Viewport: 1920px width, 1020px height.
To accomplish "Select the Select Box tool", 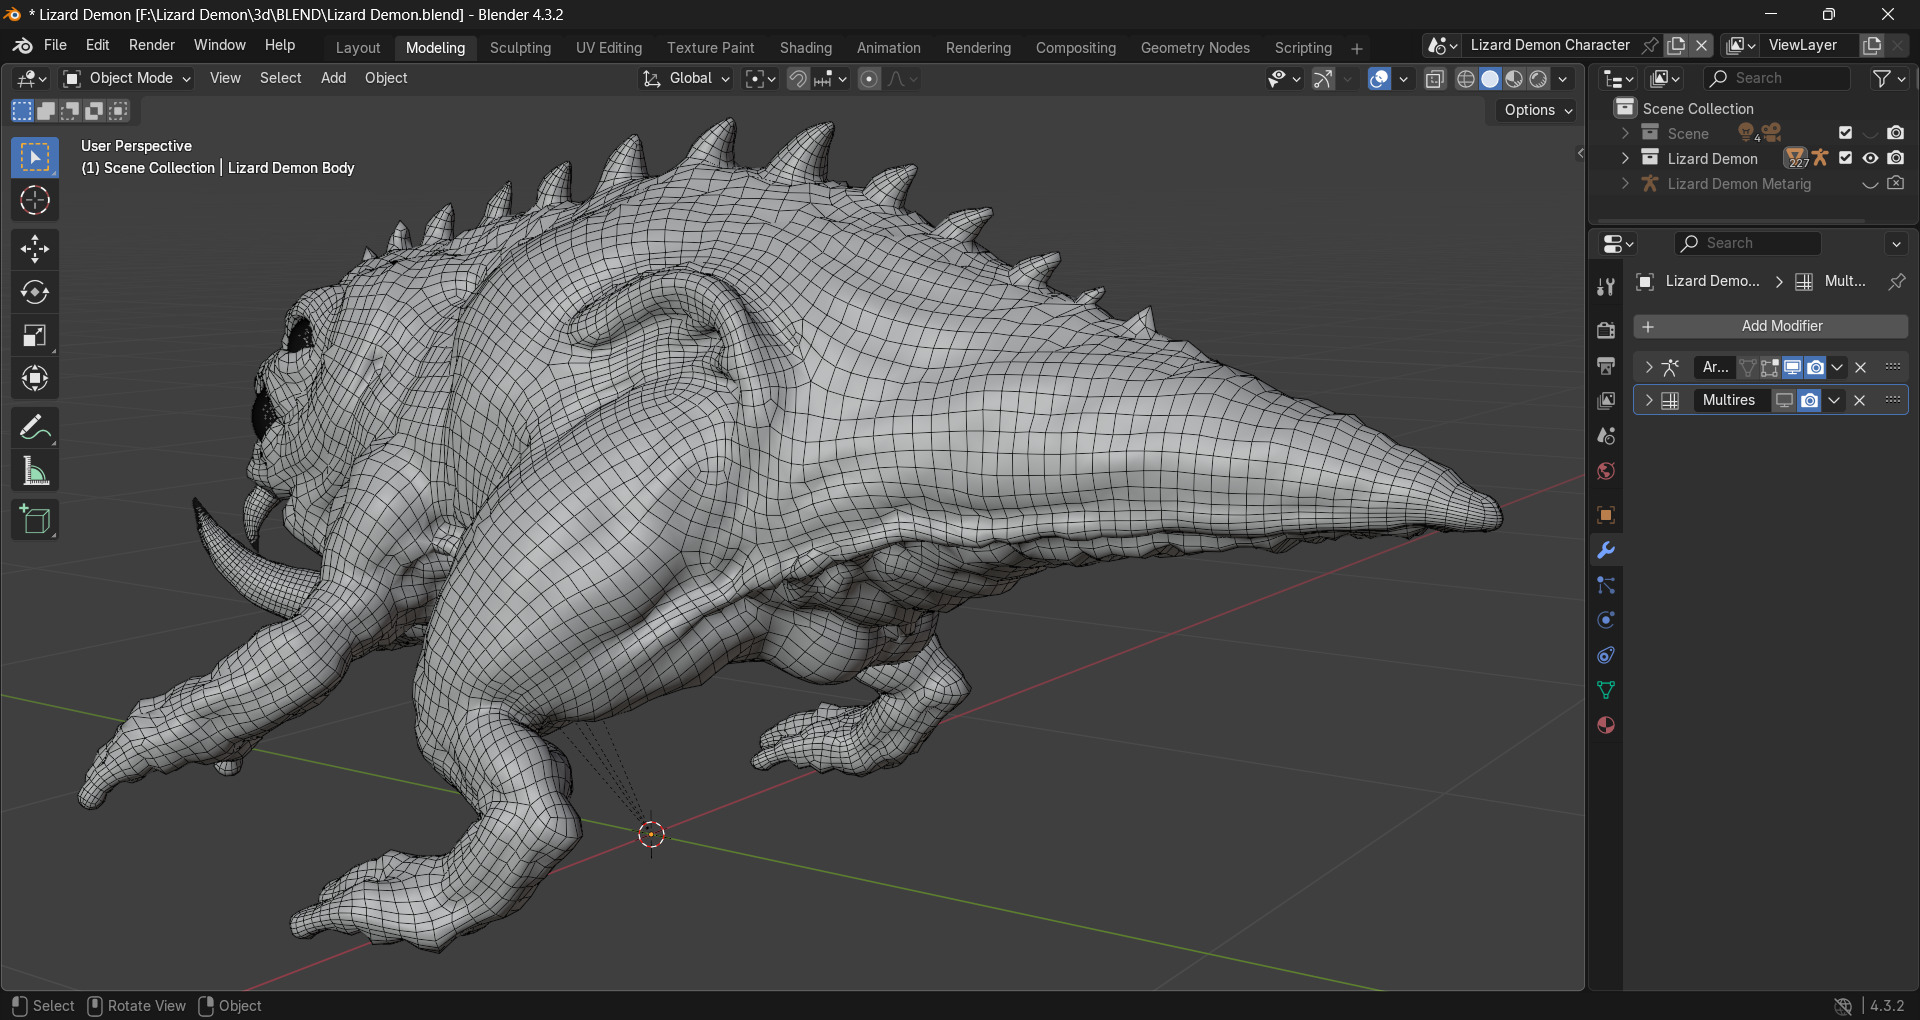I will [35, 158].
